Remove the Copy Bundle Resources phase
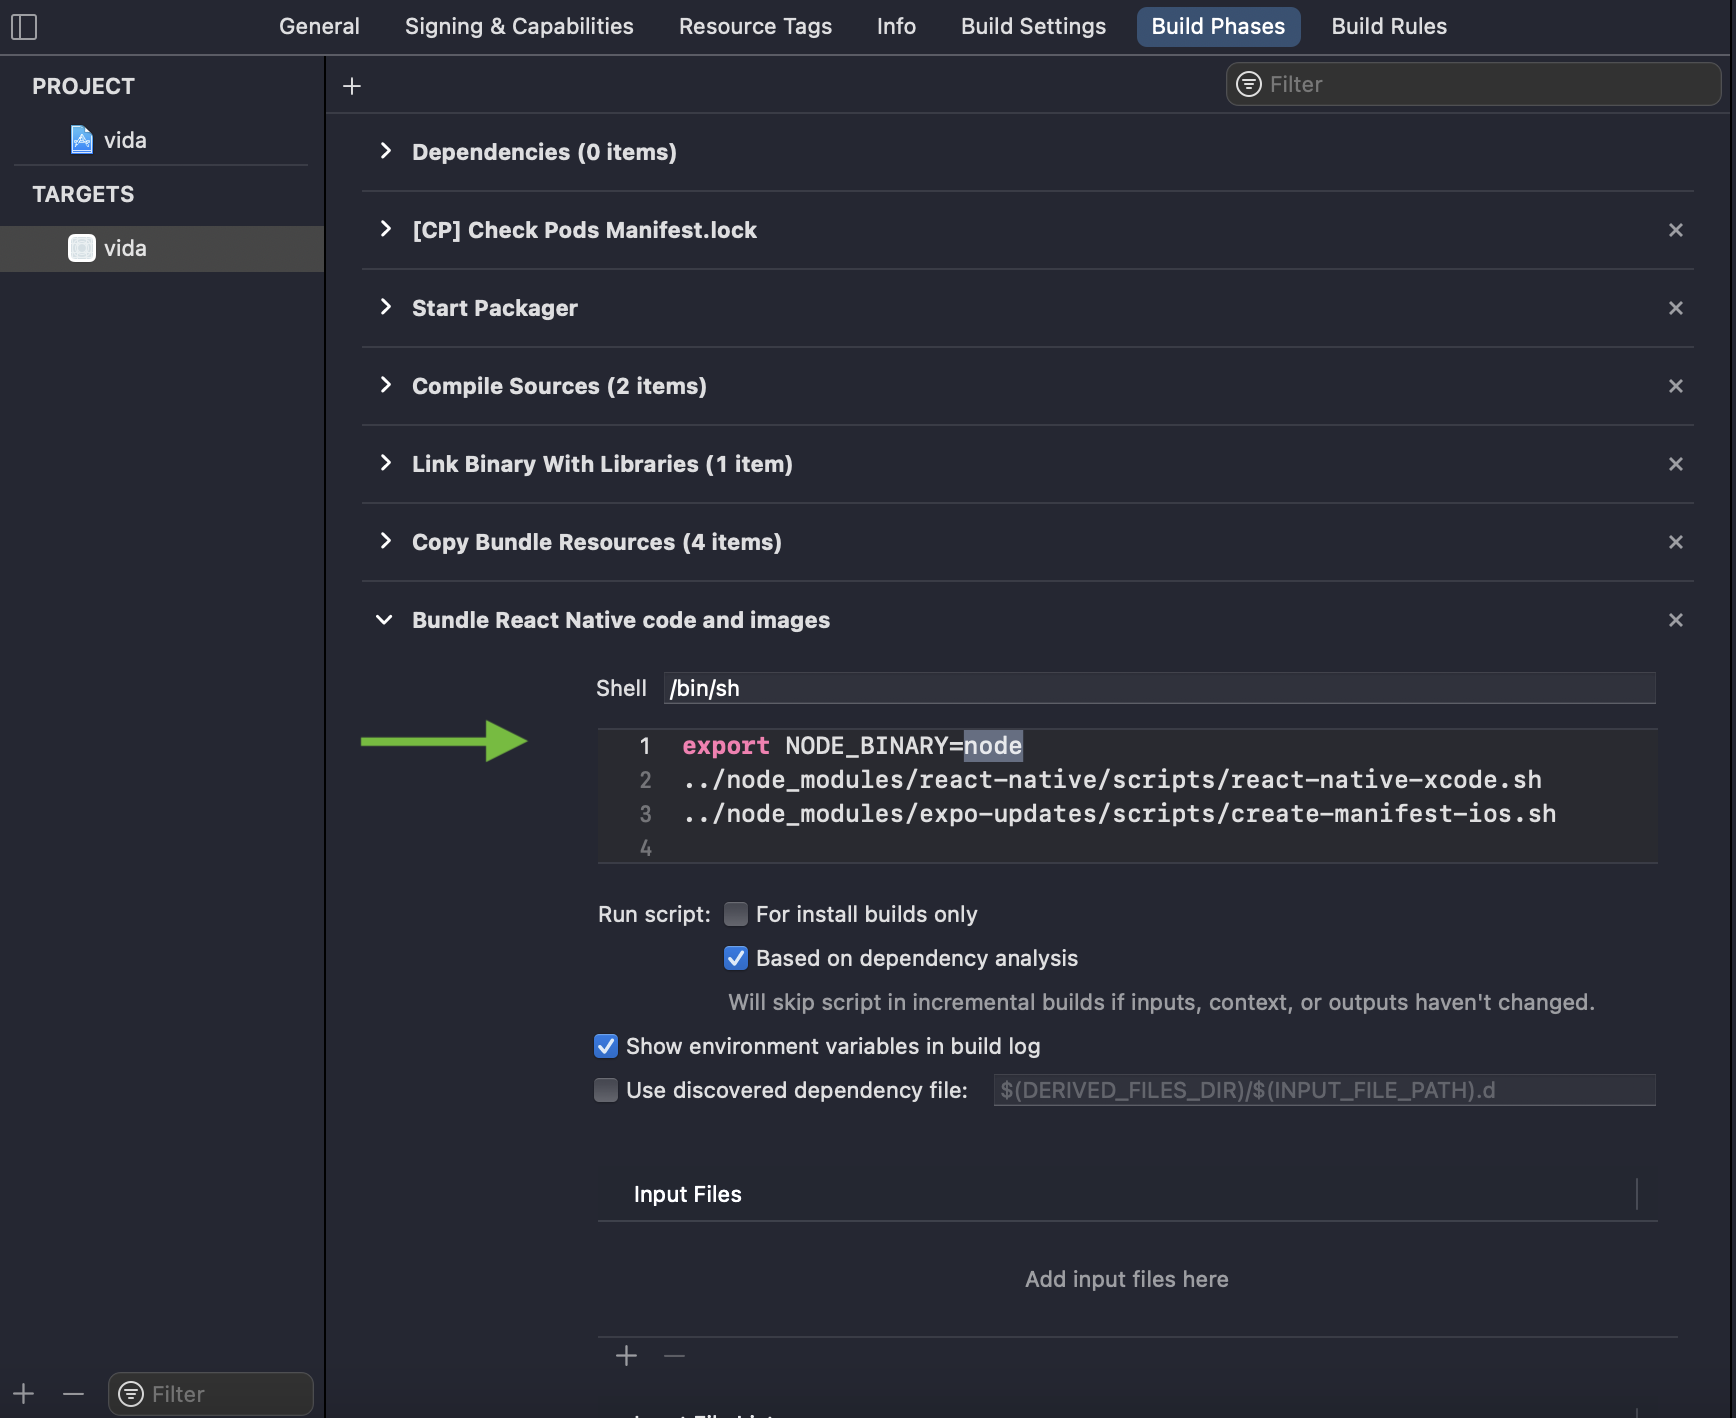Viewport: 1736px width, 1418px height. coord(1676,542)
